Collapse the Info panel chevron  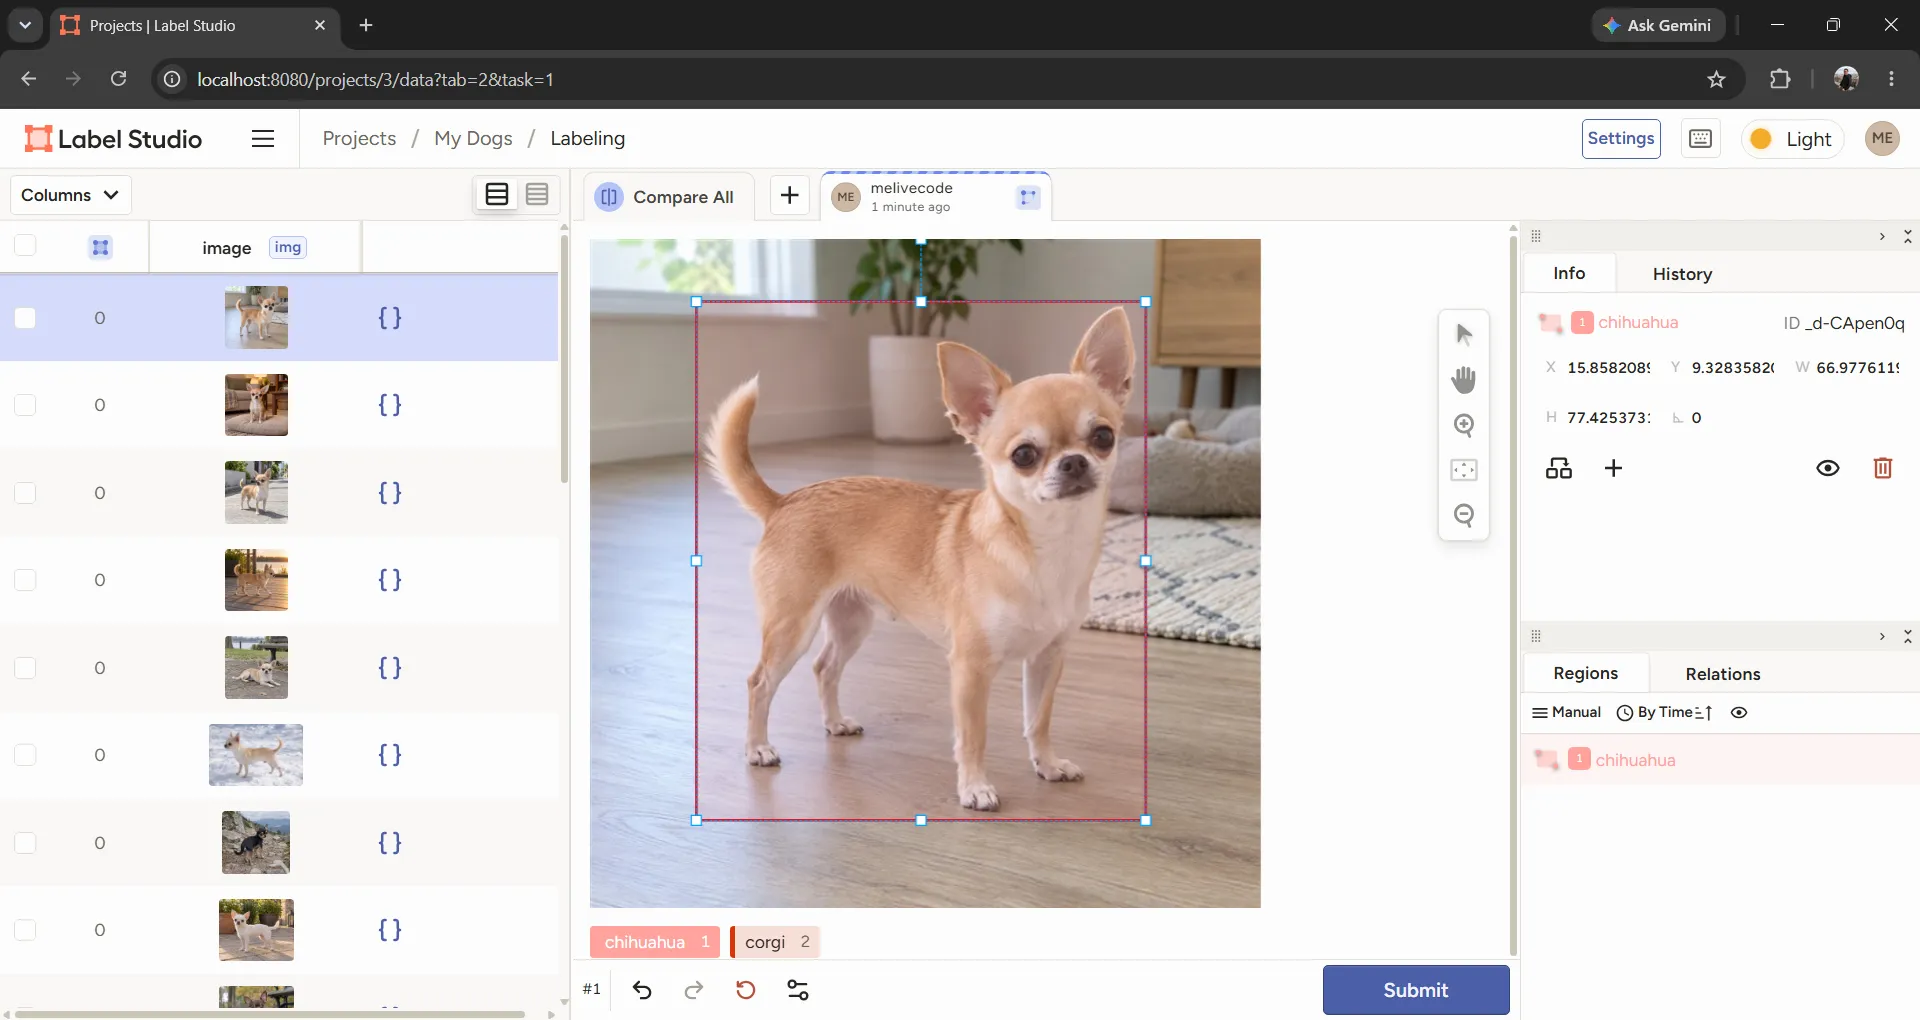1882,237
